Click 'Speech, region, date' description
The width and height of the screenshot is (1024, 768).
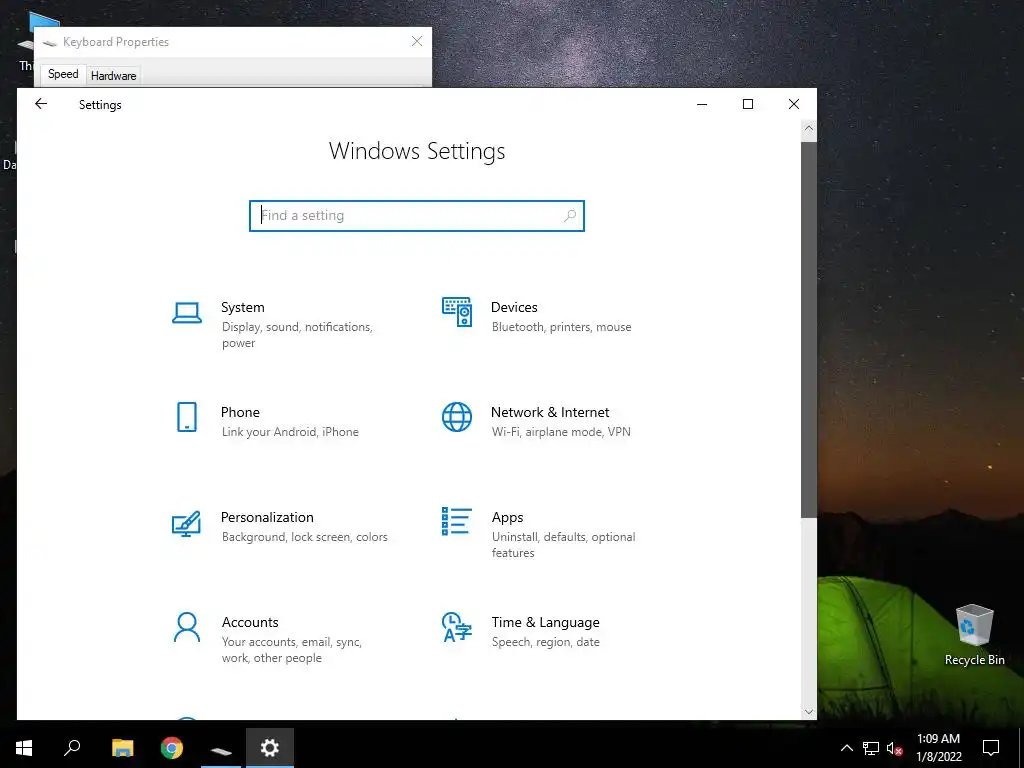pyautogui.click(x=545, y=642)
